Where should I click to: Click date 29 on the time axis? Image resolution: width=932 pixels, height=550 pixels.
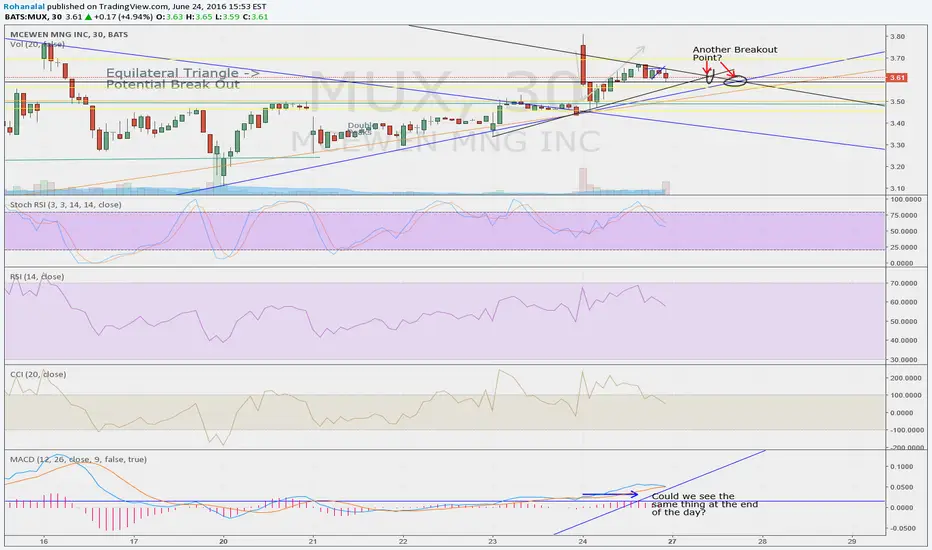pyautogui.click(x=852, y=541)
